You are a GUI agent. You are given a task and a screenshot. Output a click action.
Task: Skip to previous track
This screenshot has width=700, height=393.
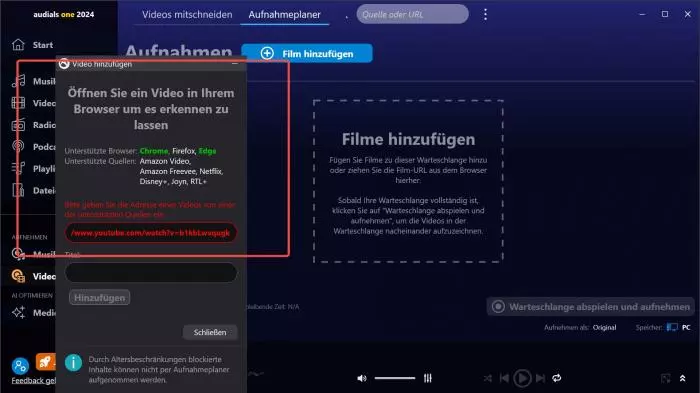[504, 378]
